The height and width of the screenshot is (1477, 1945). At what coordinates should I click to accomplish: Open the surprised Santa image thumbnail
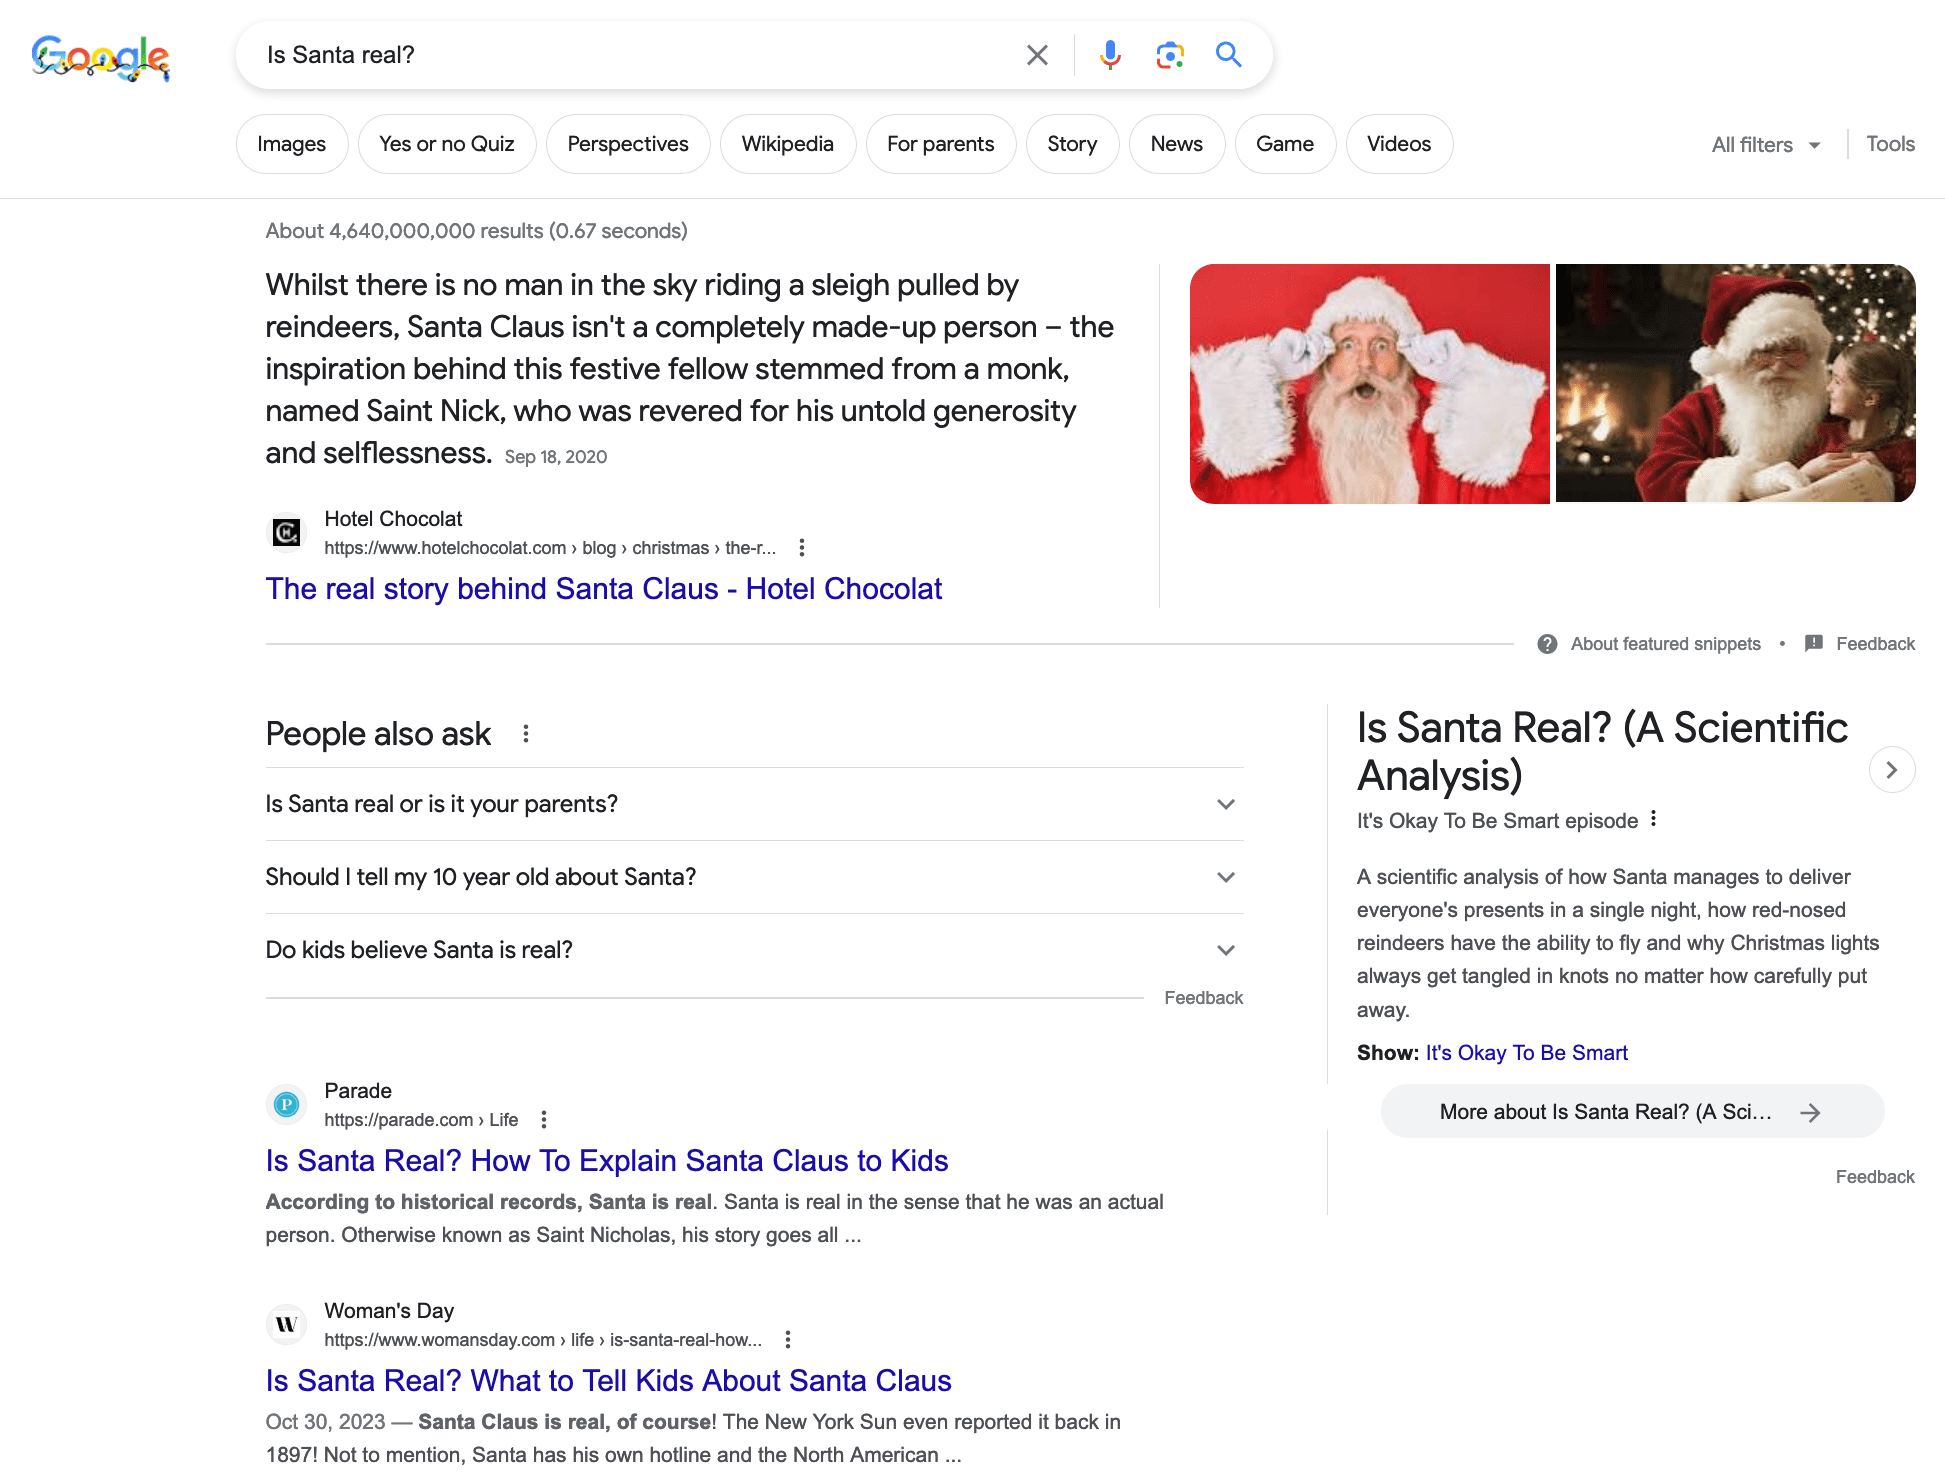1369,383
